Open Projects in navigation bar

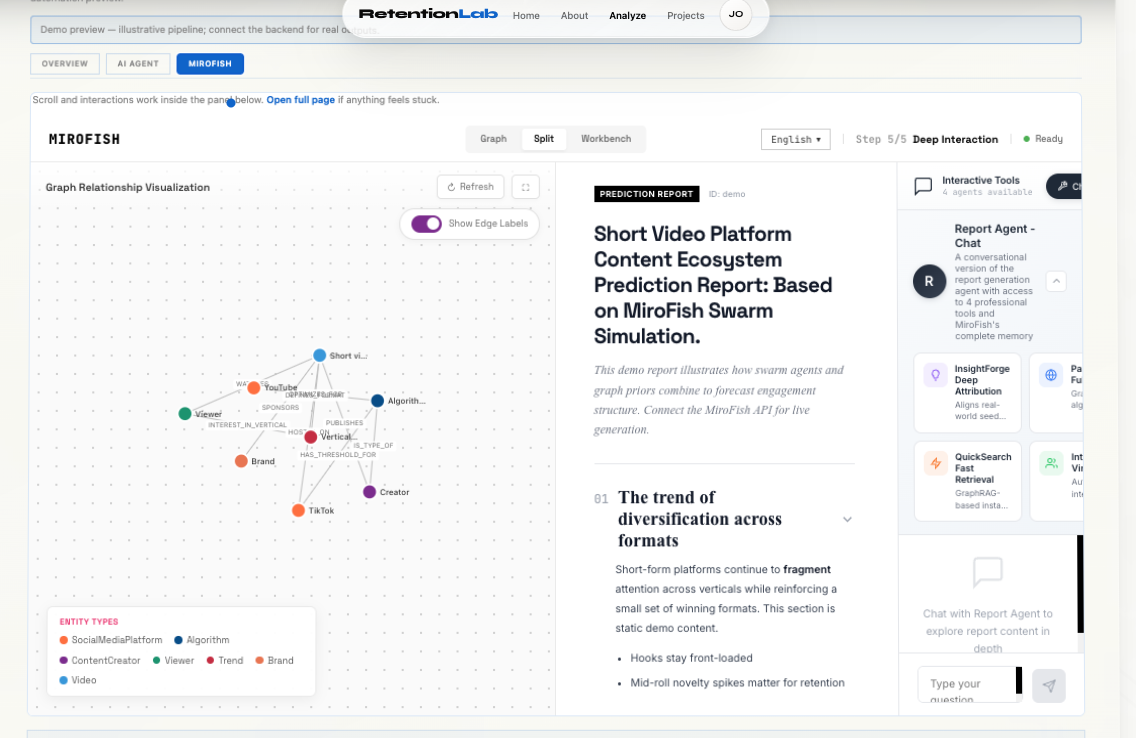(685, 15)
